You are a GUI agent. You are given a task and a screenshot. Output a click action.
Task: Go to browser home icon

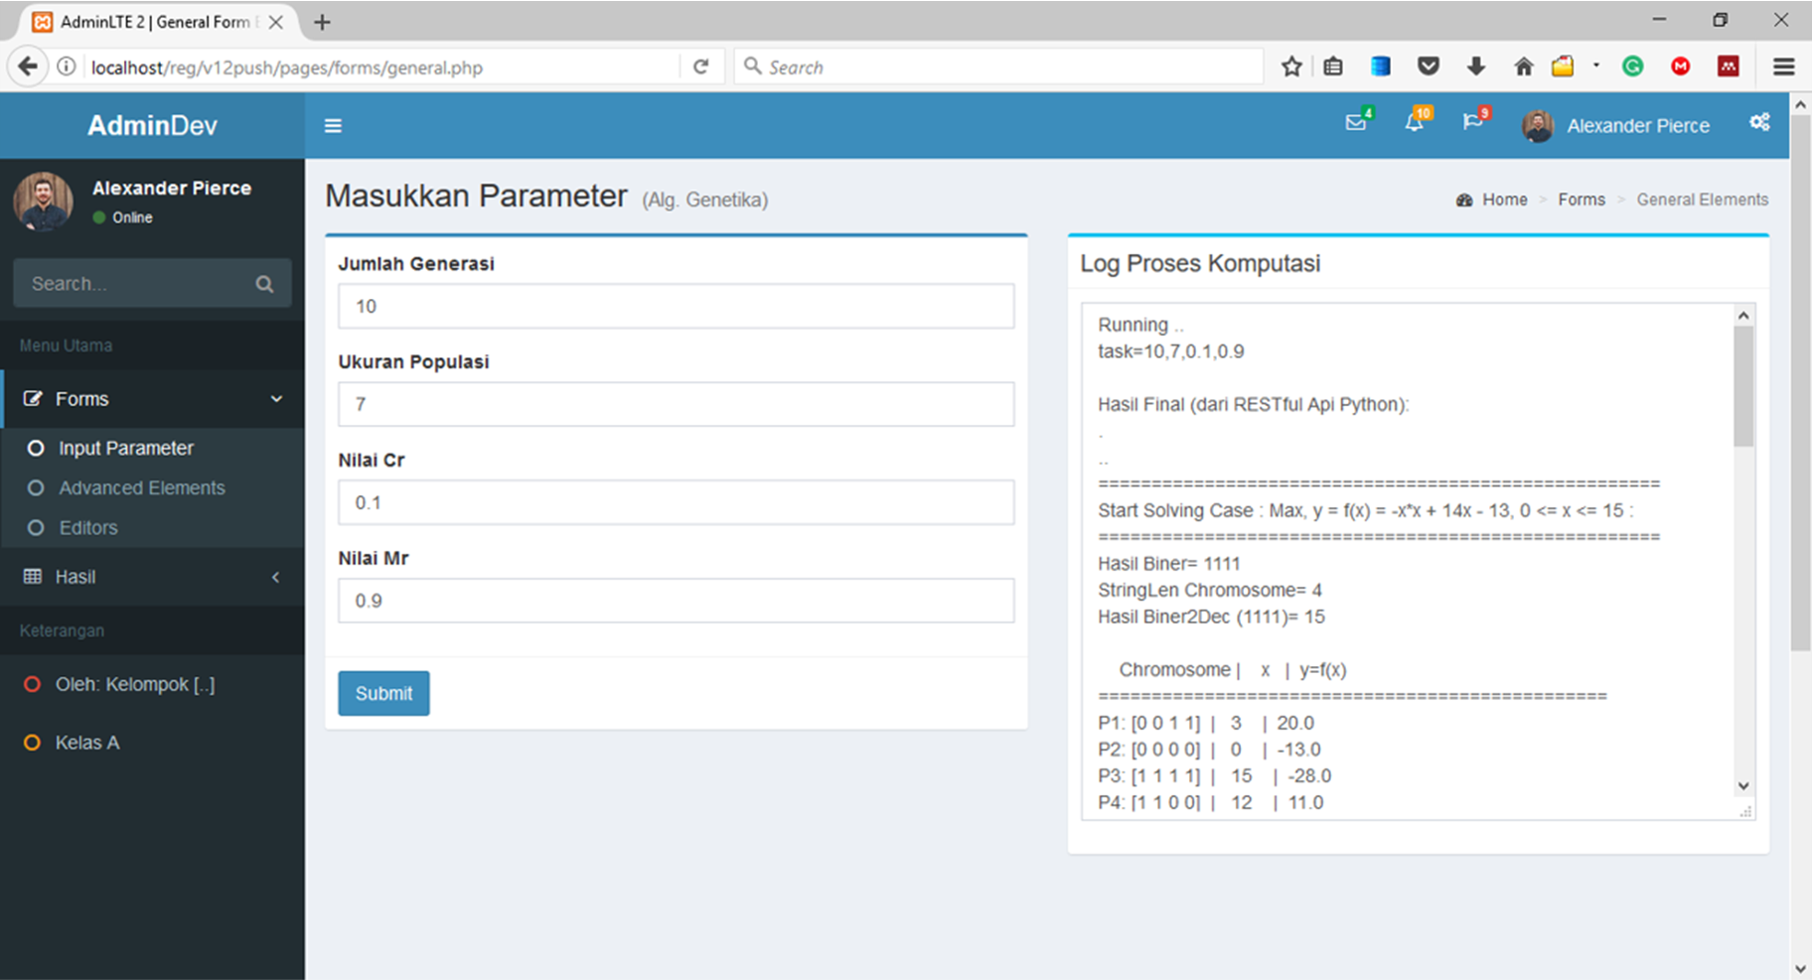coord(1523,67)
